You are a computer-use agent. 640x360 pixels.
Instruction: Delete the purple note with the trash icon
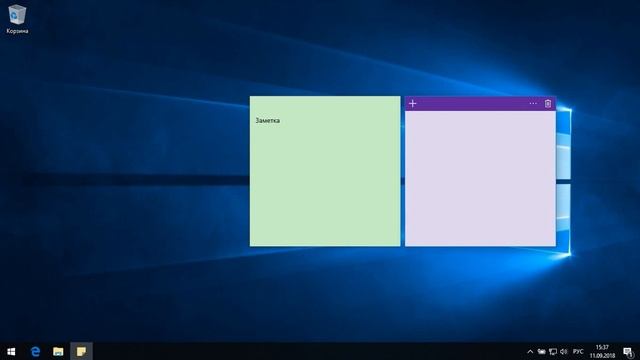[548, 104]
